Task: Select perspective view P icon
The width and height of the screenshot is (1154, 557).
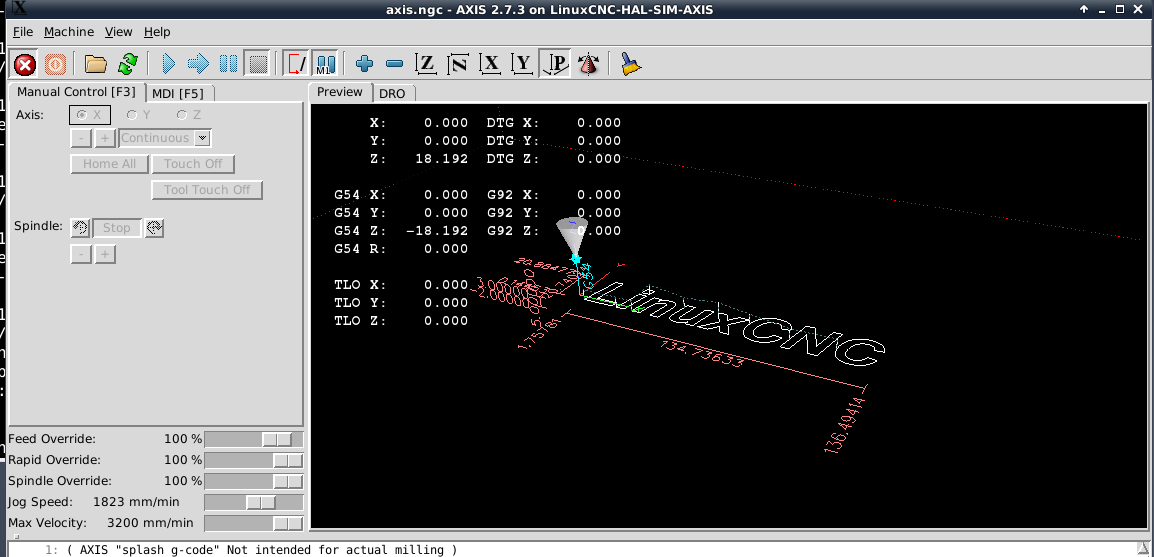Action: point(555,64)
